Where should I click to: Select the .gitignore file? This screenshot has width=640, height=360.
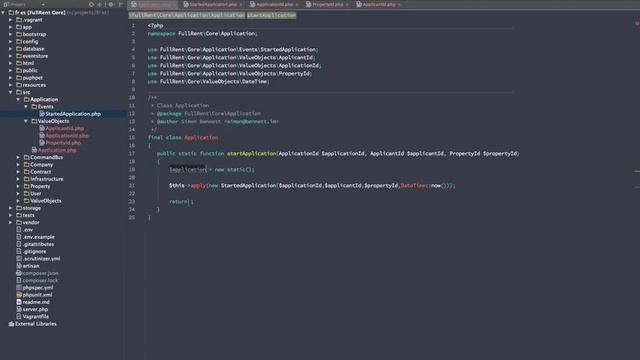(34, 251)
